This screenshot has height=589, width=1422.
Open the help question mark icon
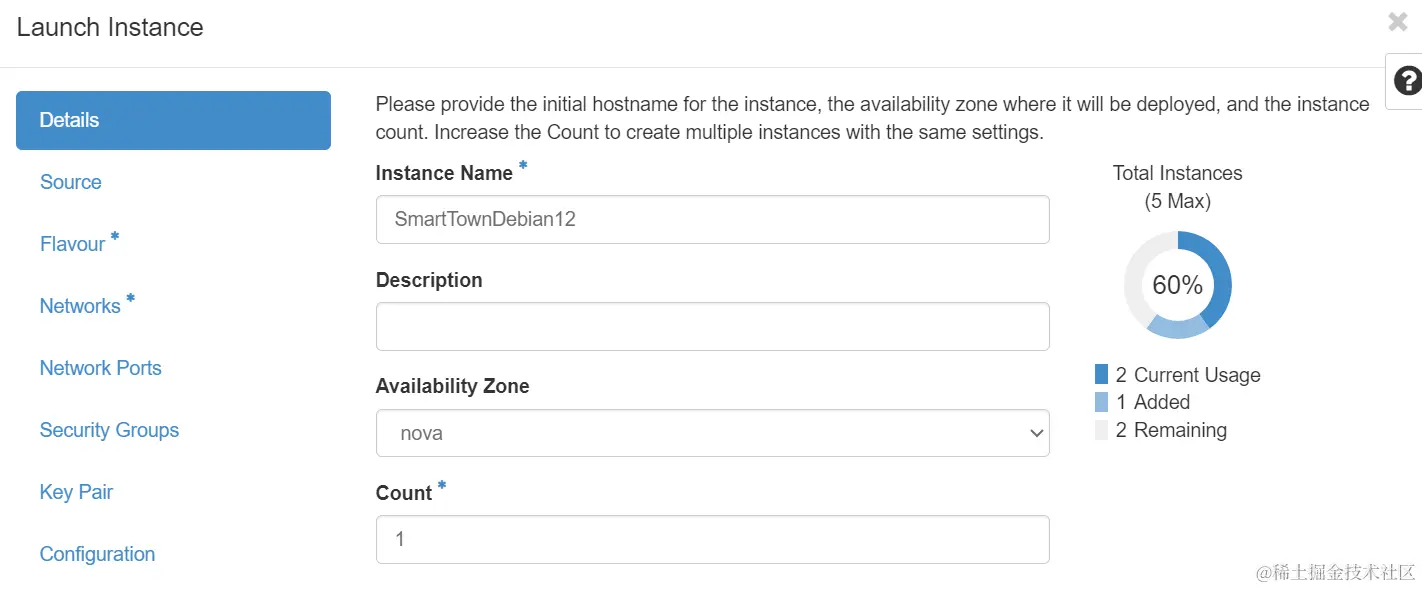pyautogui.click(x=1407, y=81)
